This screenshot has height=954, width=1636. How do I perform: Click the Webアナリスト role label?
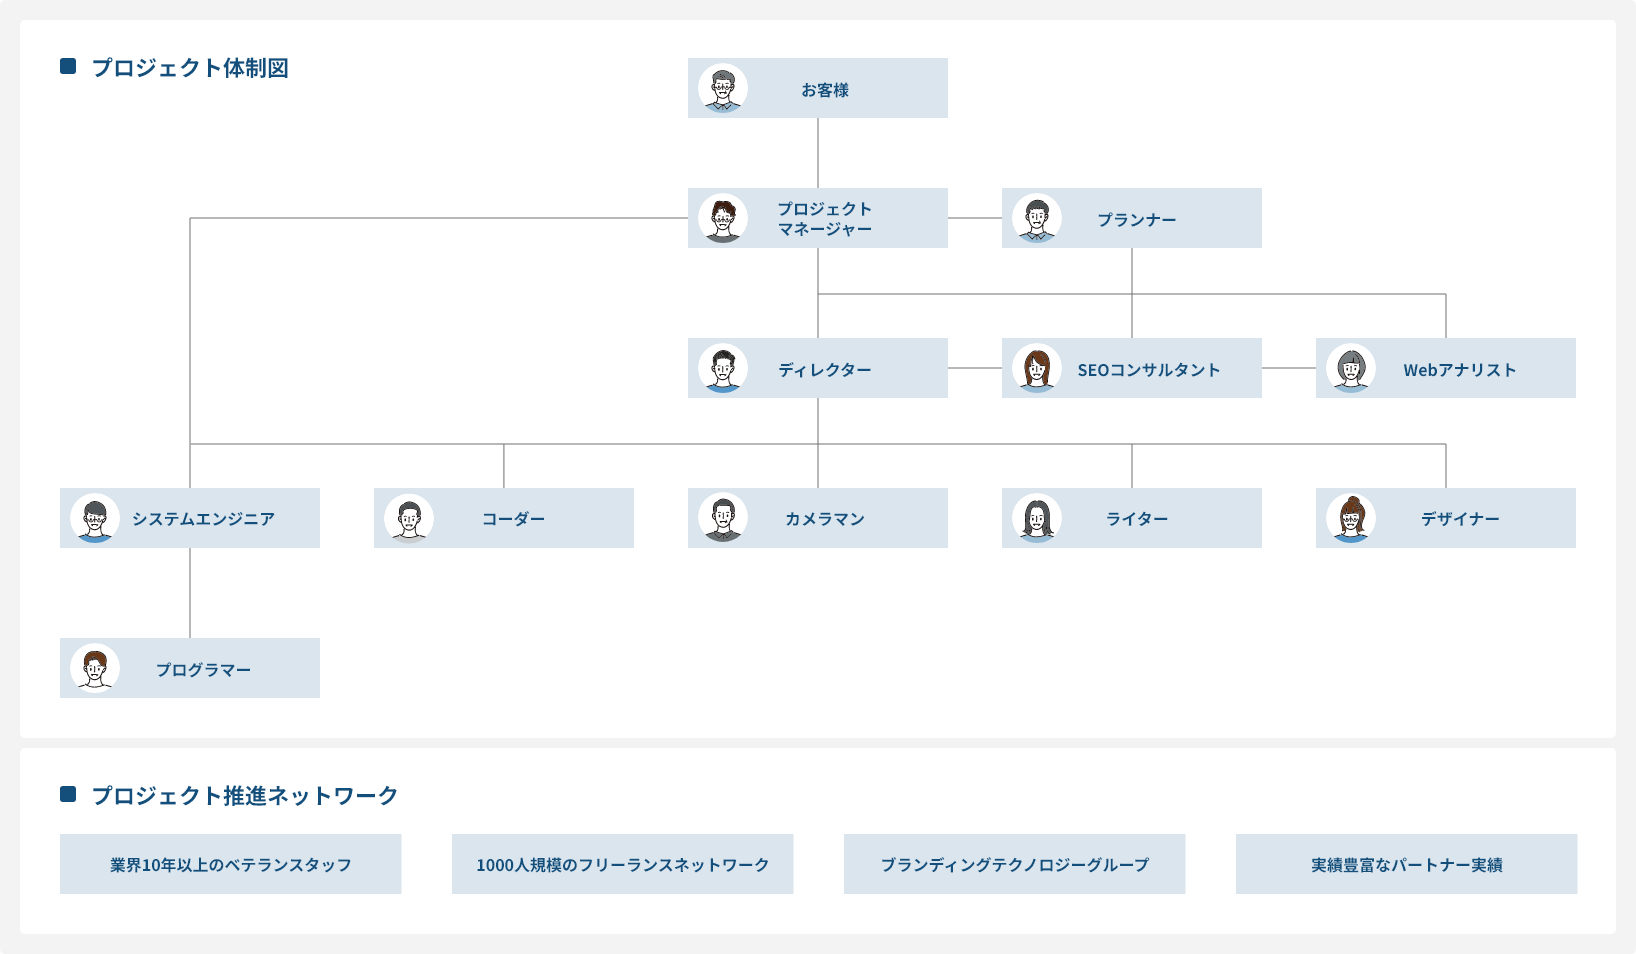click(x=1459, y=370)
